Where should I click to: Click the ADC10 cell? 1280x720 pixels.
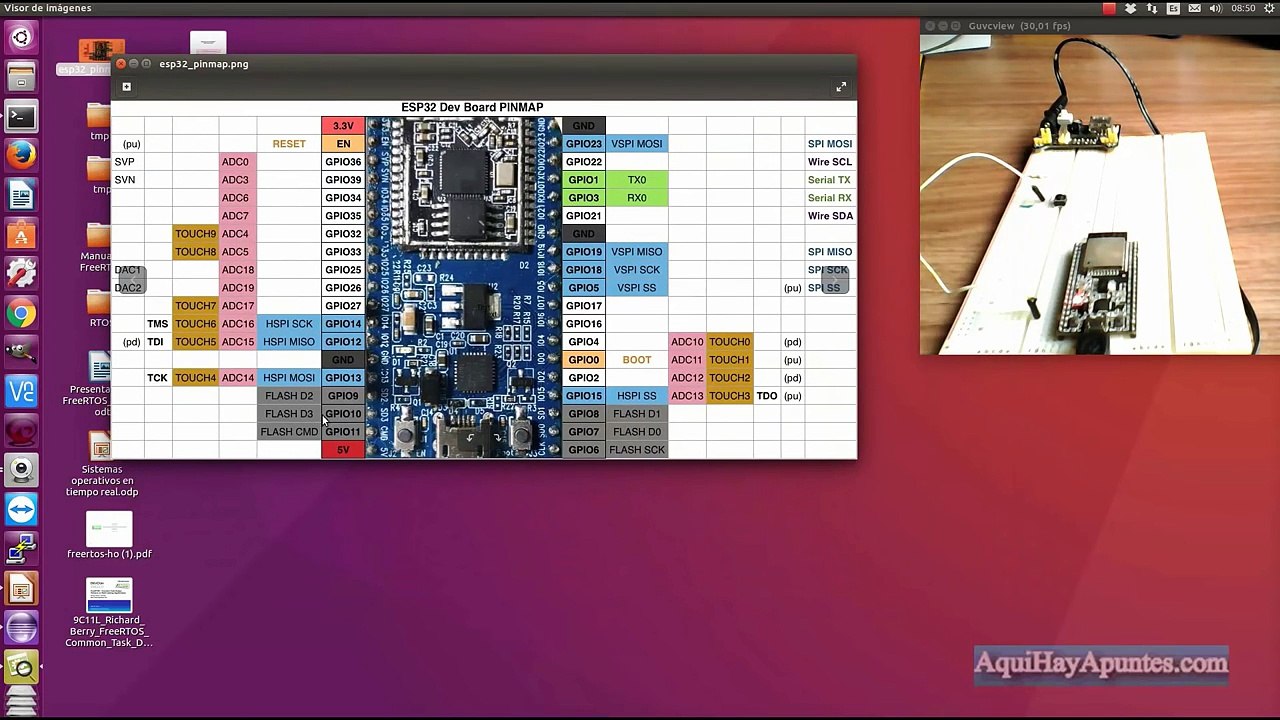[688, 342]
